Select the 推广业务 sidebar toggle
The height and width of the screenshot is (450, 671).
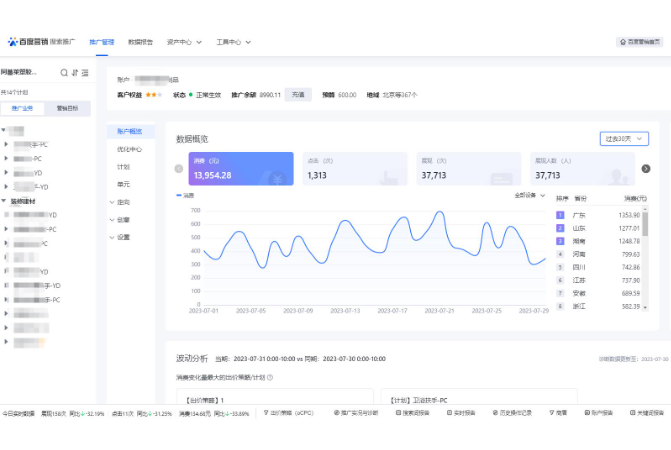coord(22,108)
